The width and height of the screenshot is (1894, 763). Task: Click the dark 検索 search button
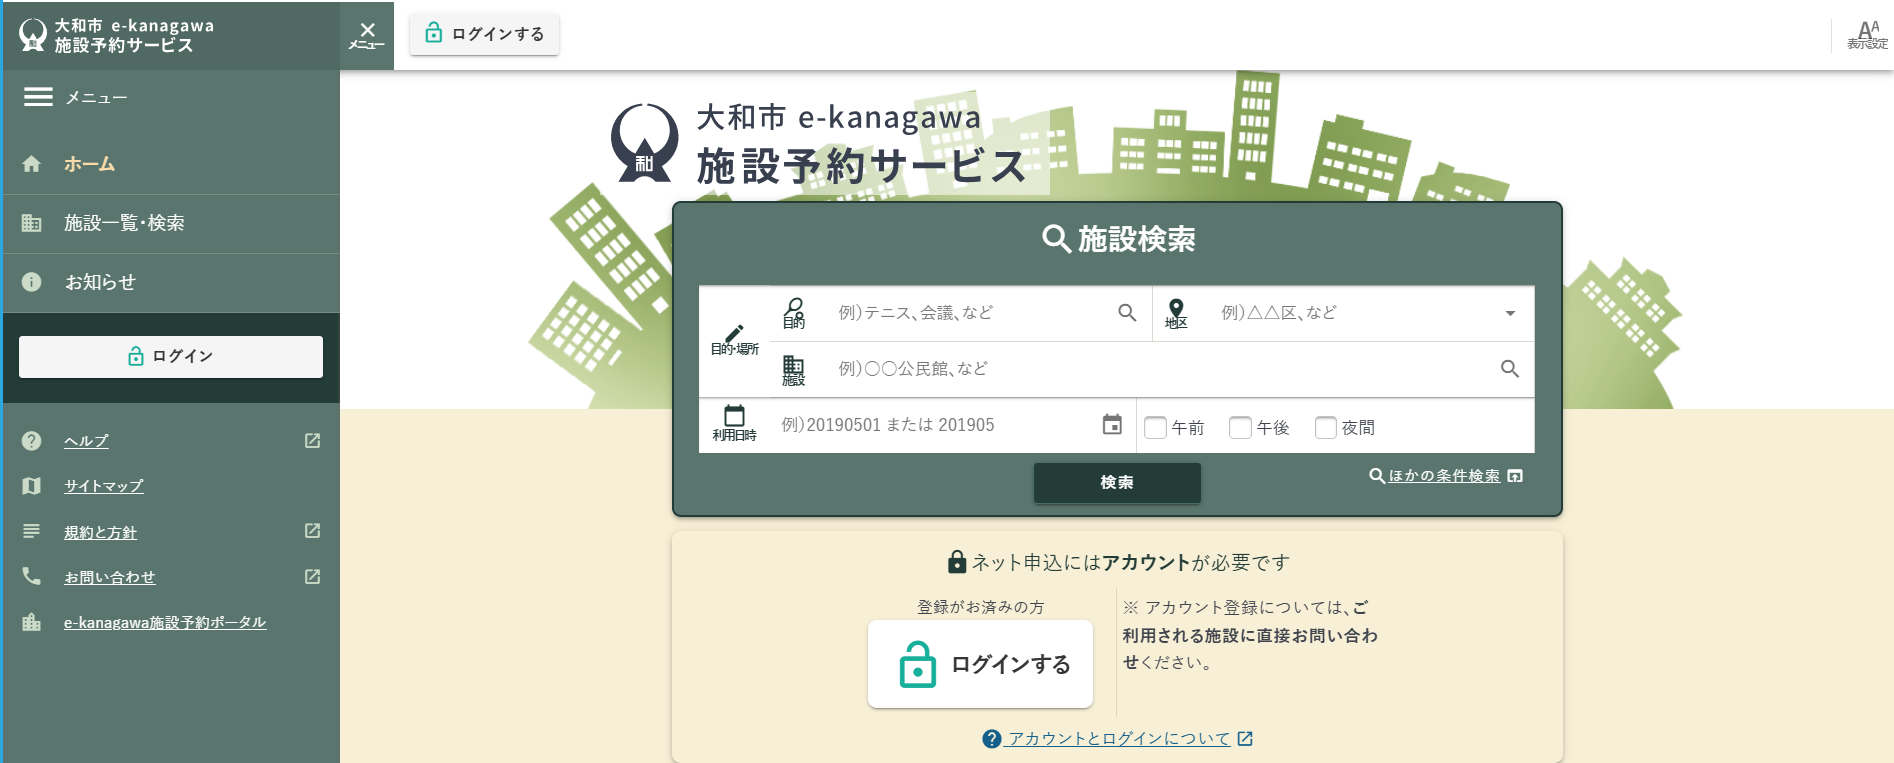point(1117,483)
